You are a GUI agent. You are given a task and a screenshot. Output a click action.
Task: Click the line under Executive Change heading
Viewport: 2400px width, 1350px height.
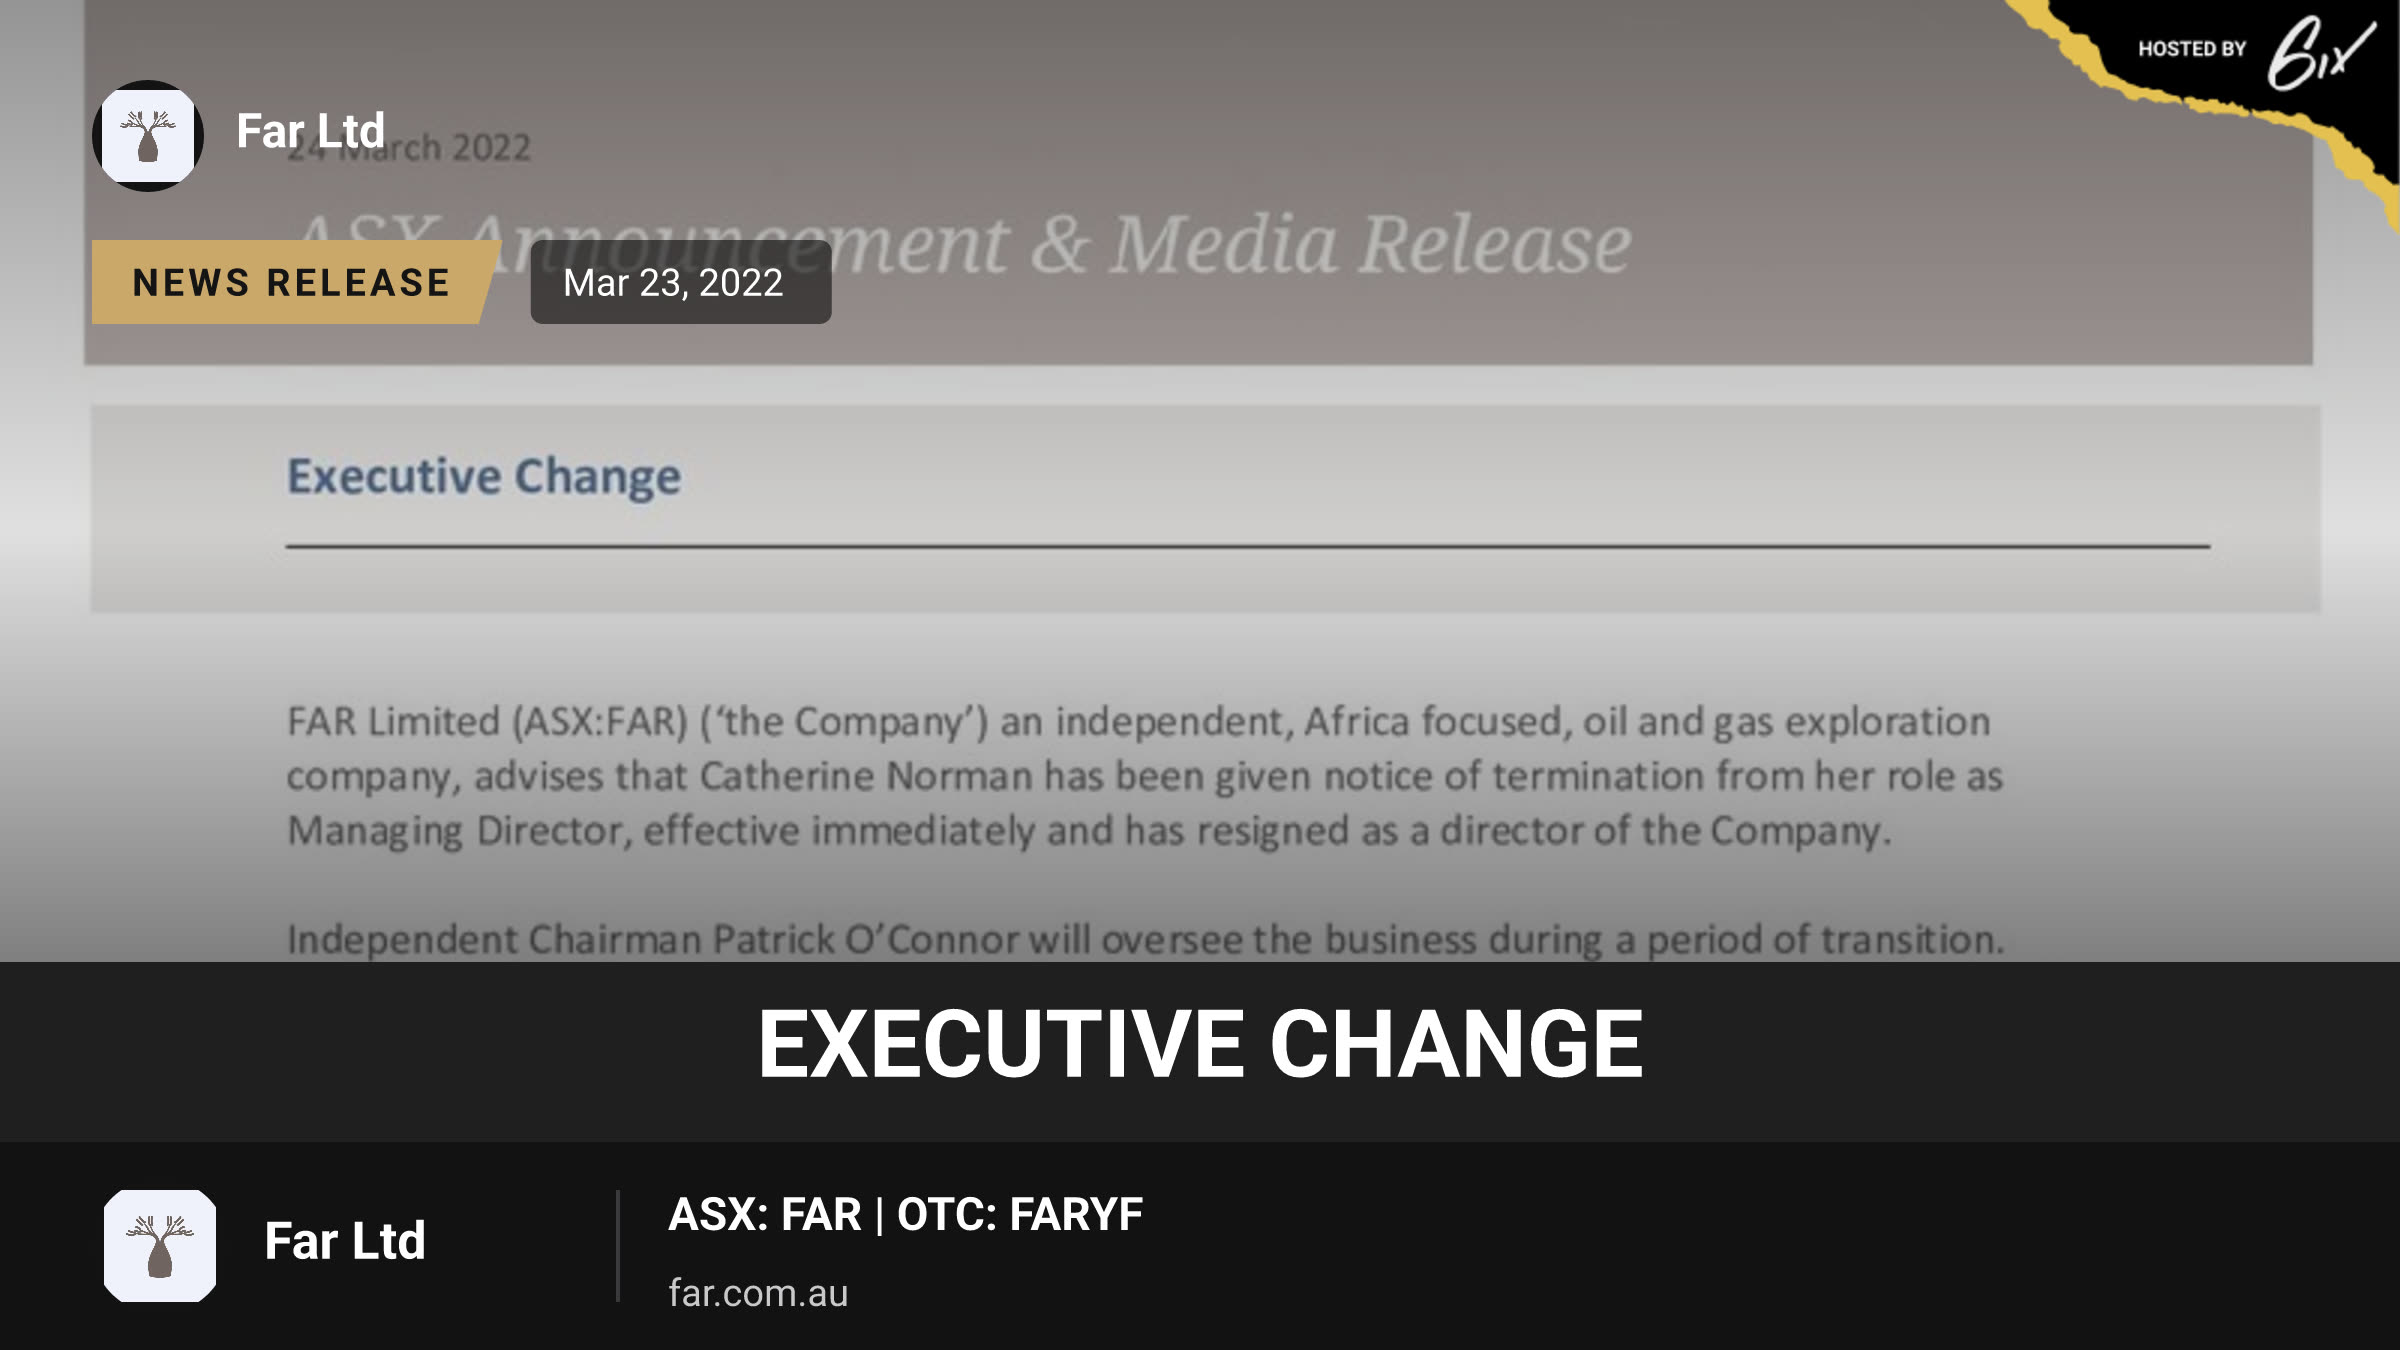click(1248, 546)
